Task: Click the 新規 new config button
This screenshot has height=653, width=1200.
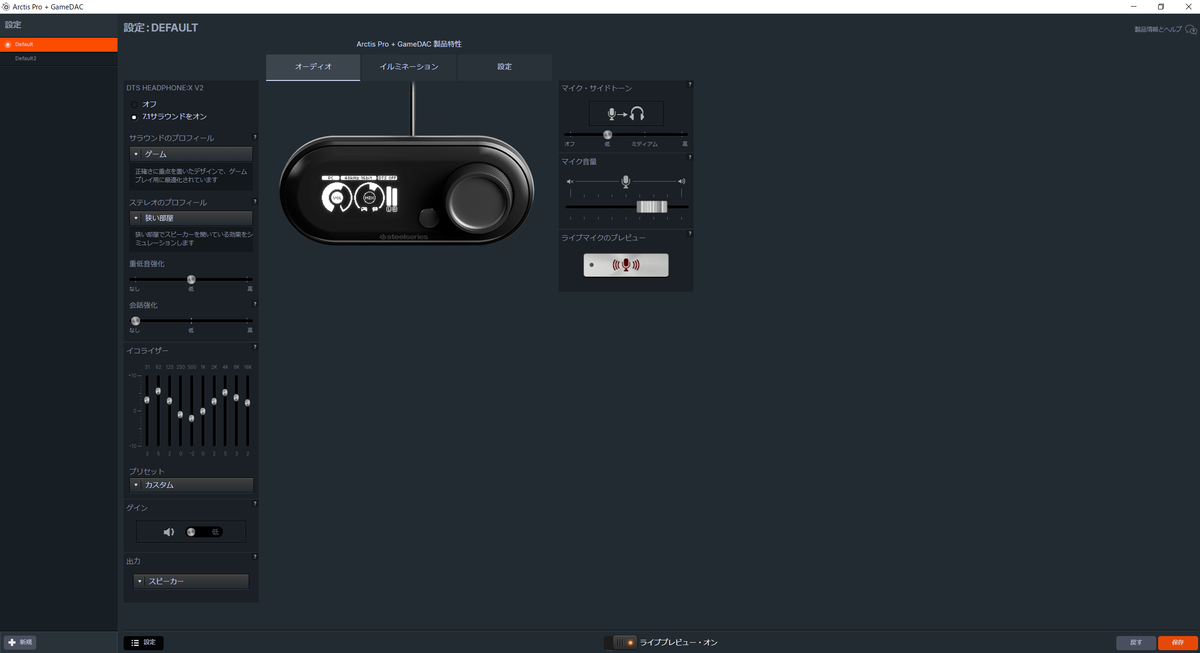Action: click(20, 642)
